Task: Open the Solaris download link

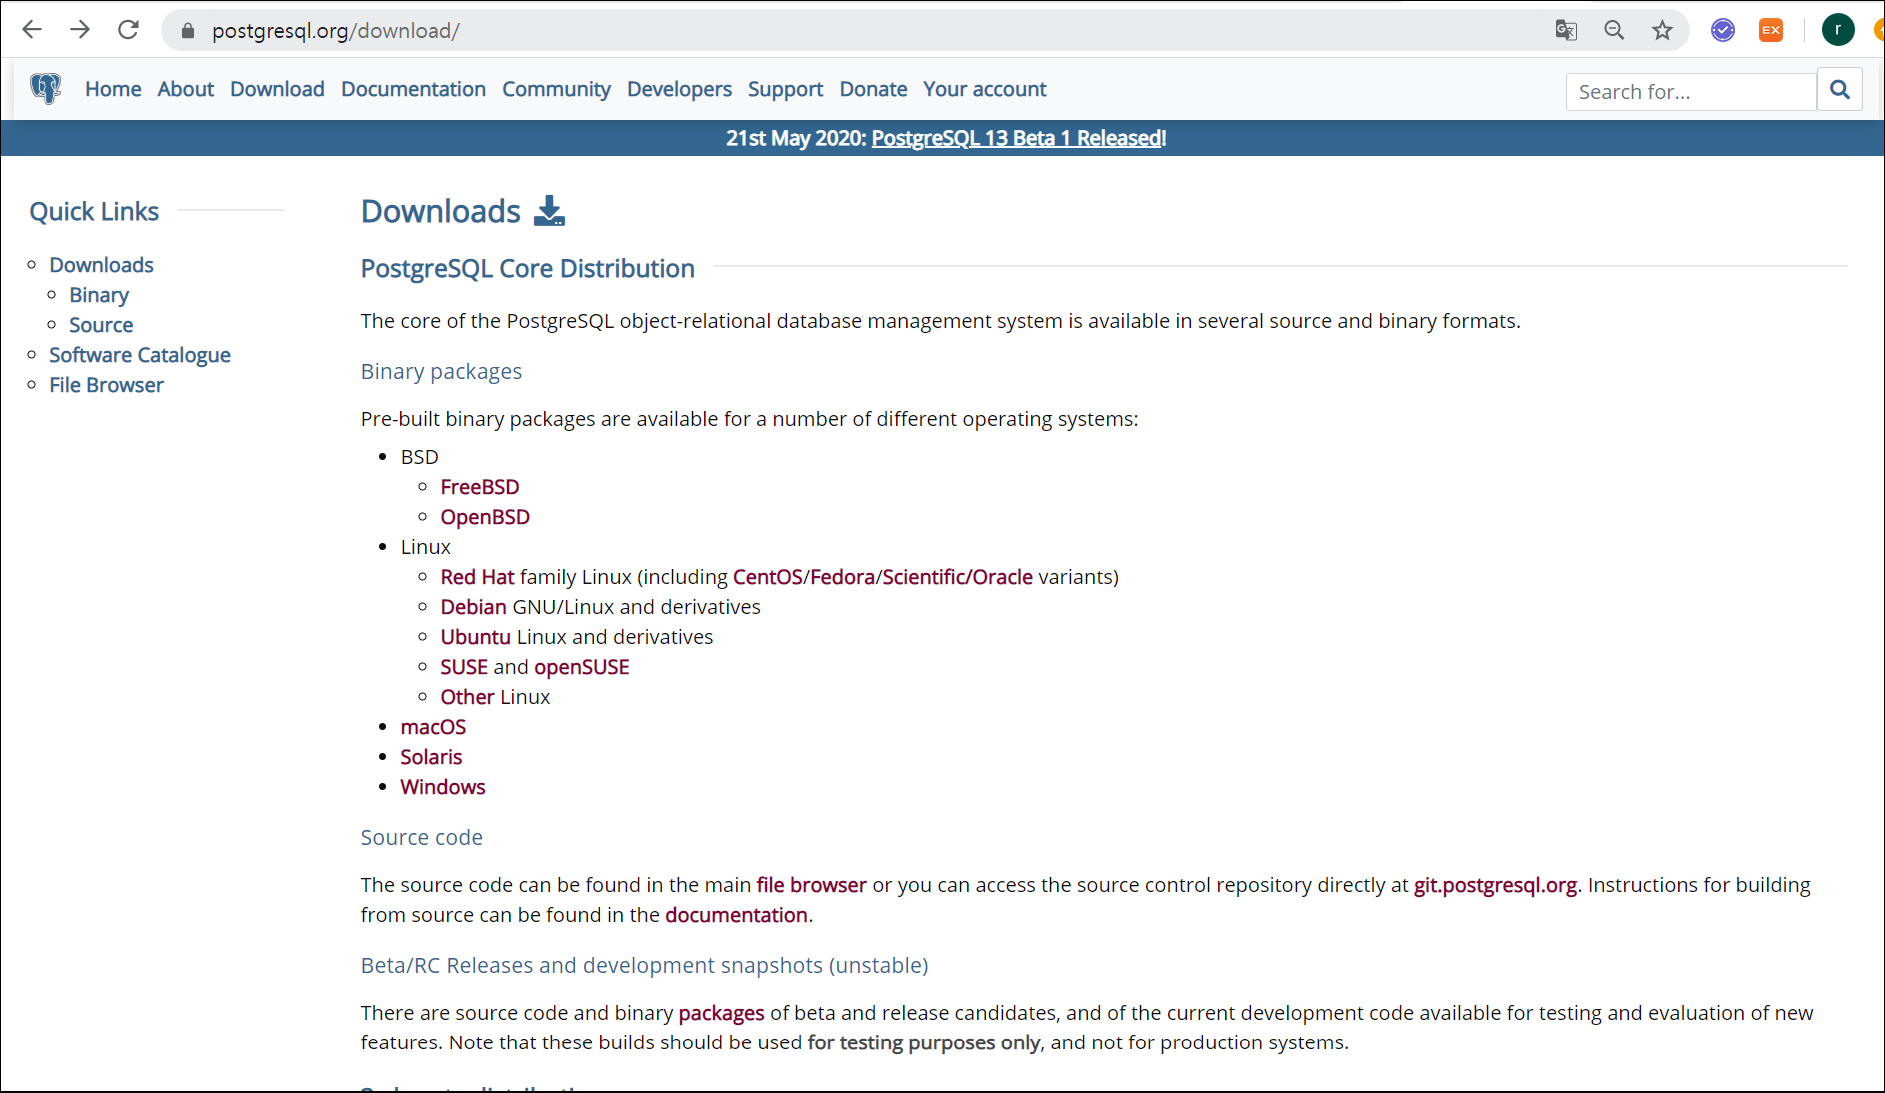Action: pos(431,757)
